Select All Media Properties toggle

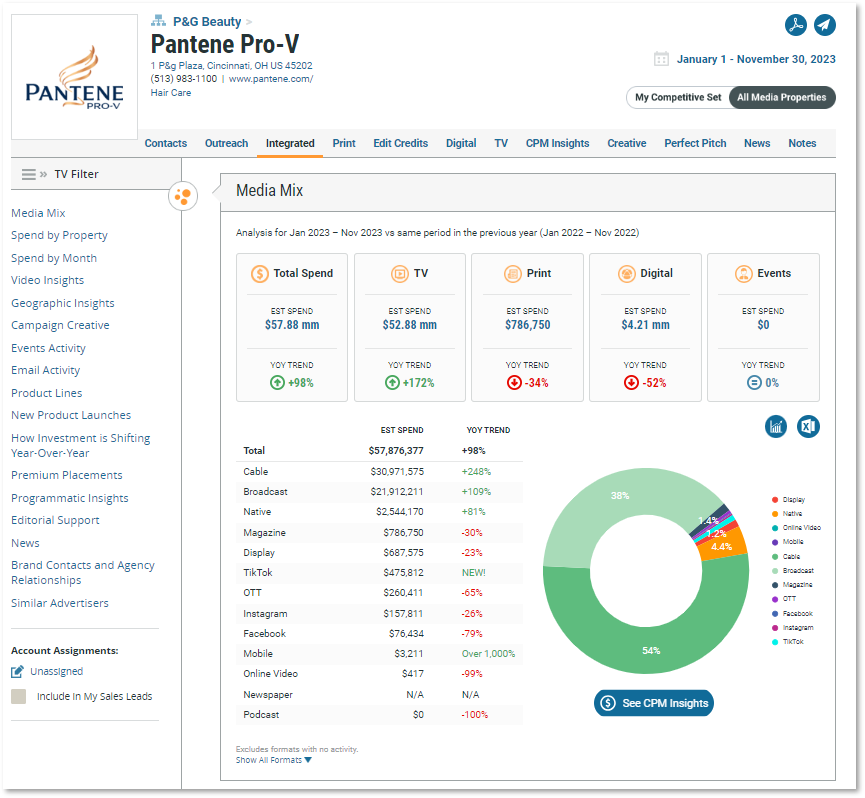click(782, 98)
